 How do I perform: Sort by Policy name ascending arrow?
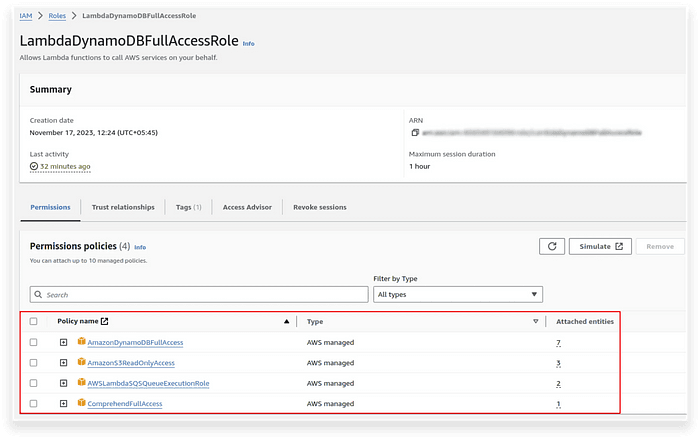point(287,322)
